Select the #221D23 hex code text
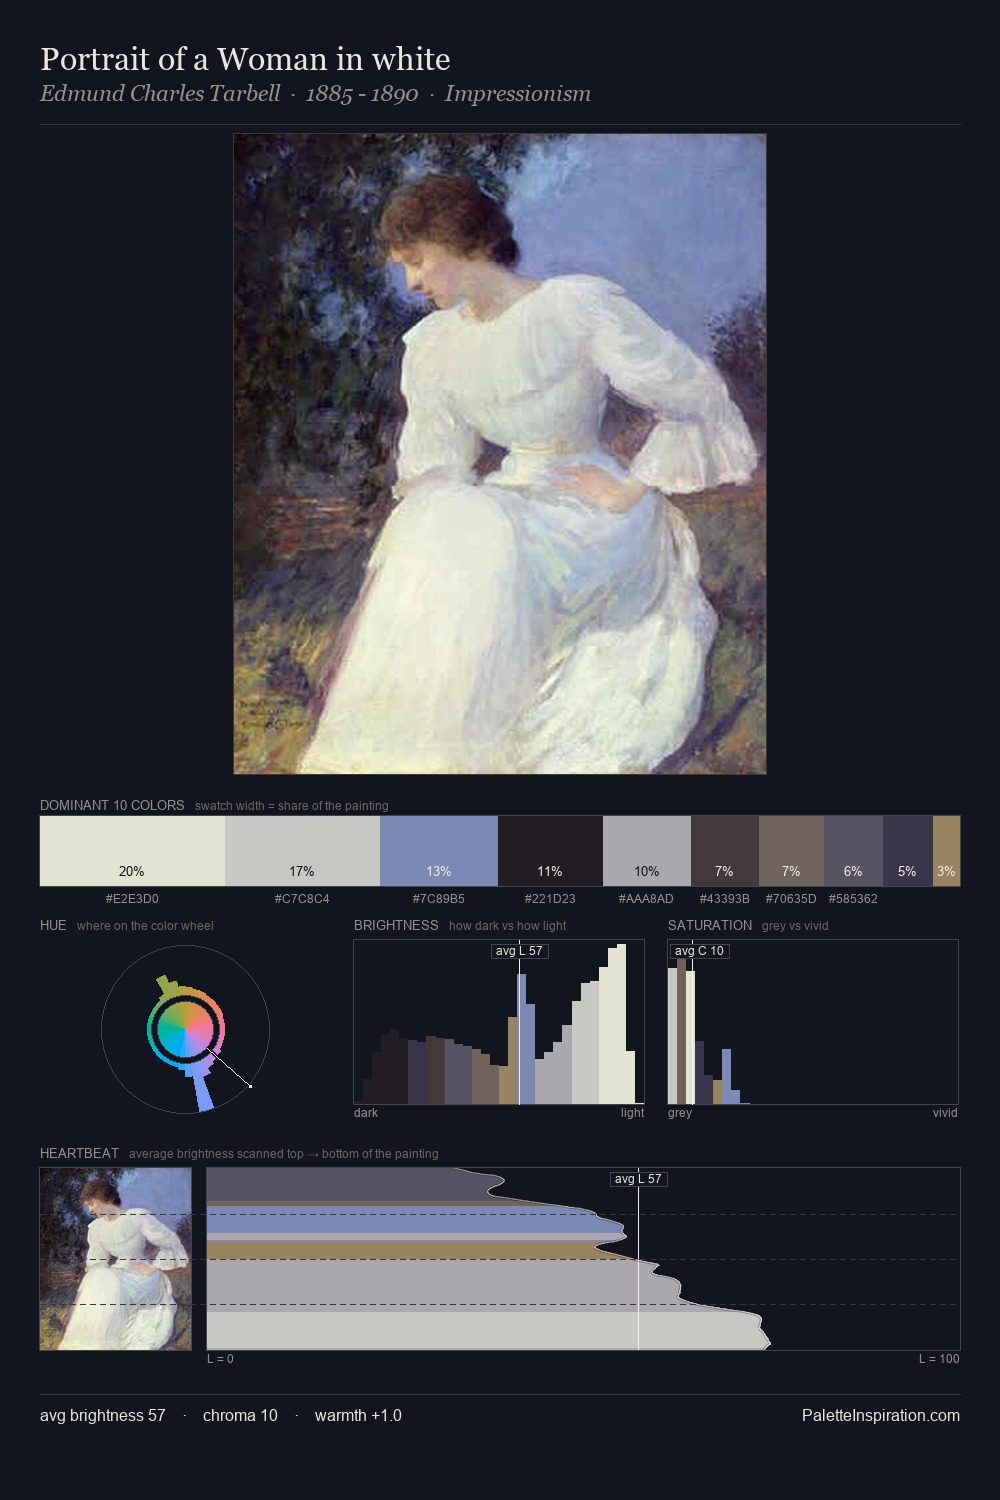The image size is (1000, 1500). tap(550, 899)
